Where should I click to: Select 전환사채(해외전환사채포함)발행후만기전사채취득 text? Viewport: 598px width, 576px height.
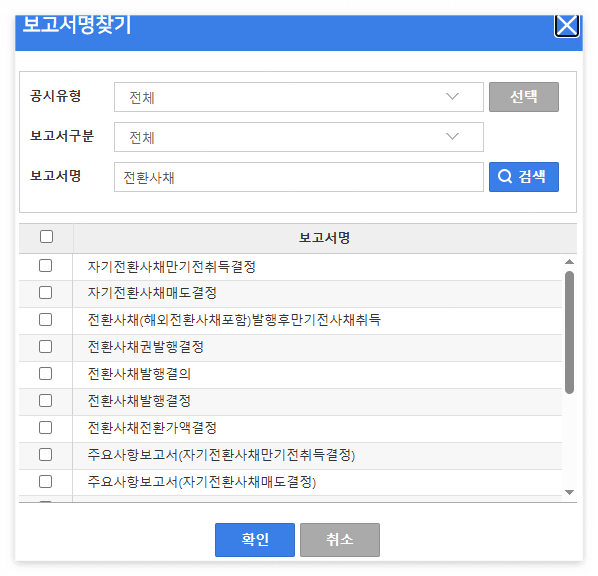(x=234, y=320)
